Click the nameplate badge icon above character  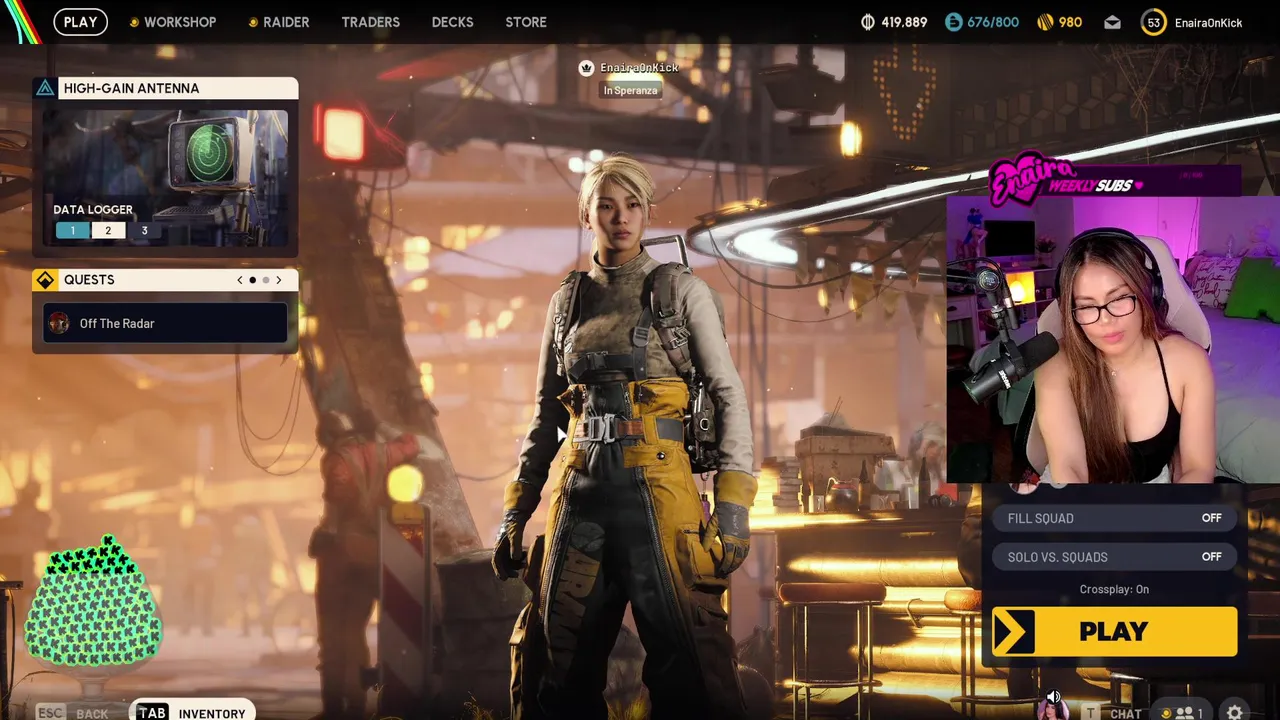587,68
